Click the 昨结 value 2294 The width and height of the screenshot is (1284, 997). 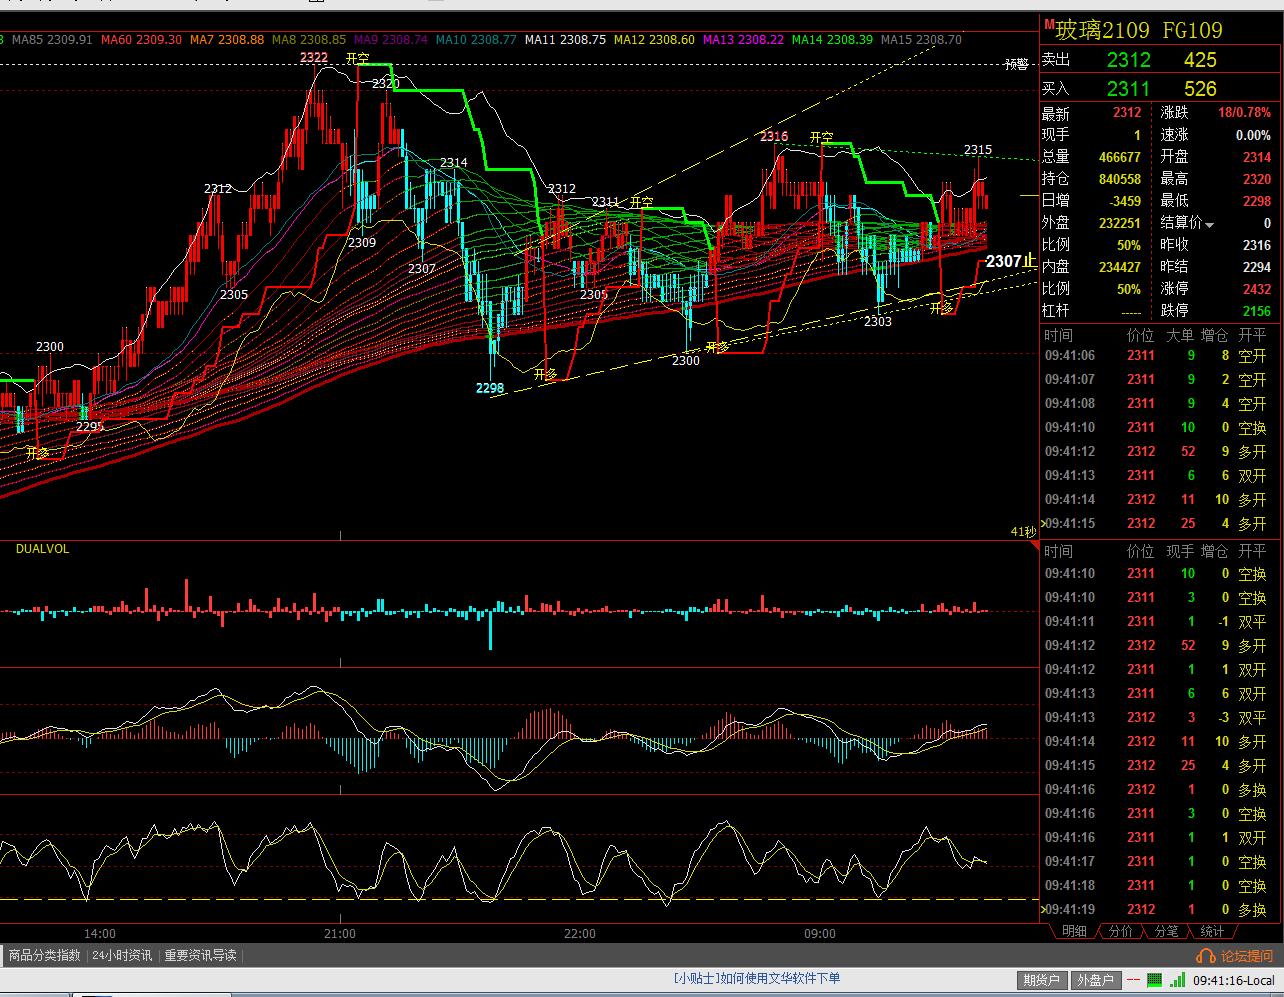pyautogui.click(x=1257, y=267)
